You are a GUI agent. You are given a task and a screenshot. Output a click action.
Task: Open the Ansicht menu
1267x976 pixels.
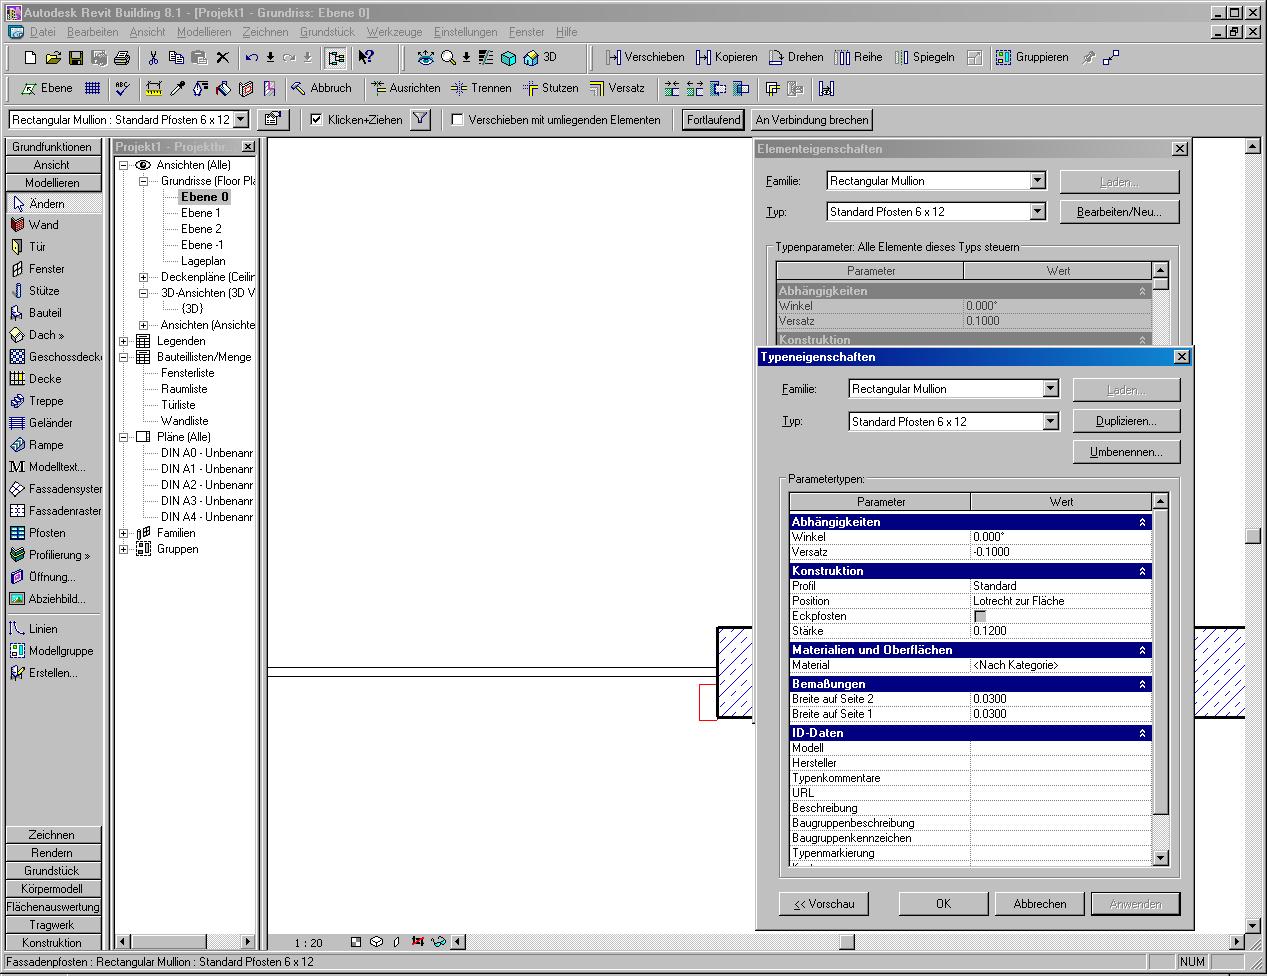click(x=147, y=32)
